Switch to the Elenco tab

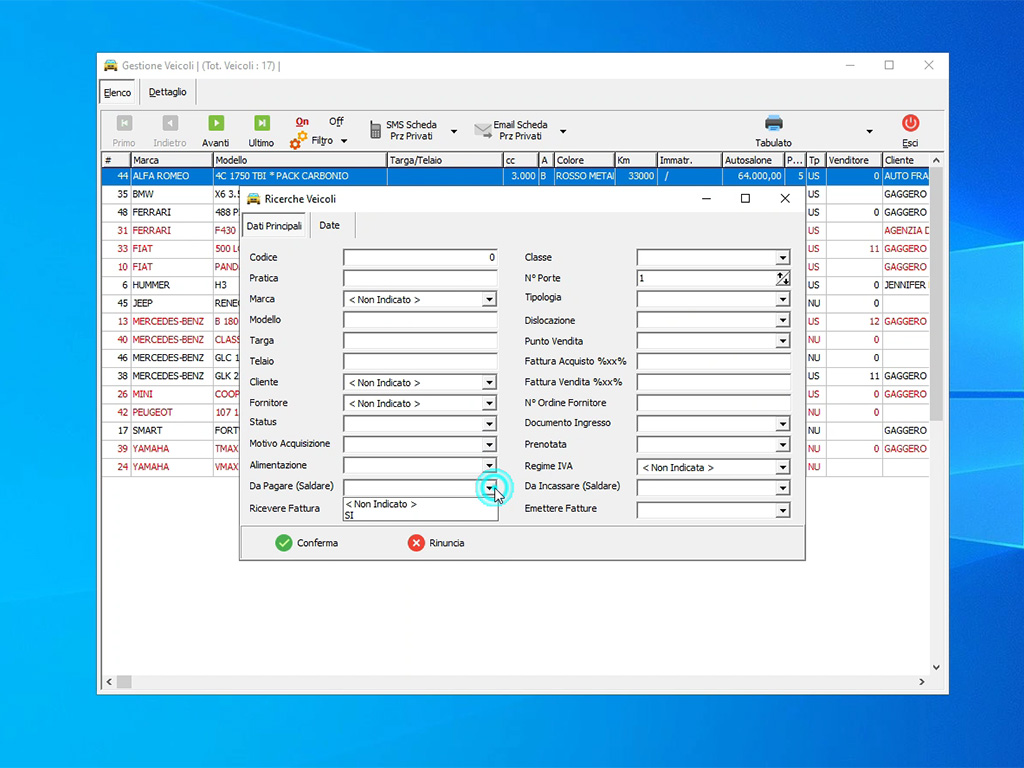[118, 93]
